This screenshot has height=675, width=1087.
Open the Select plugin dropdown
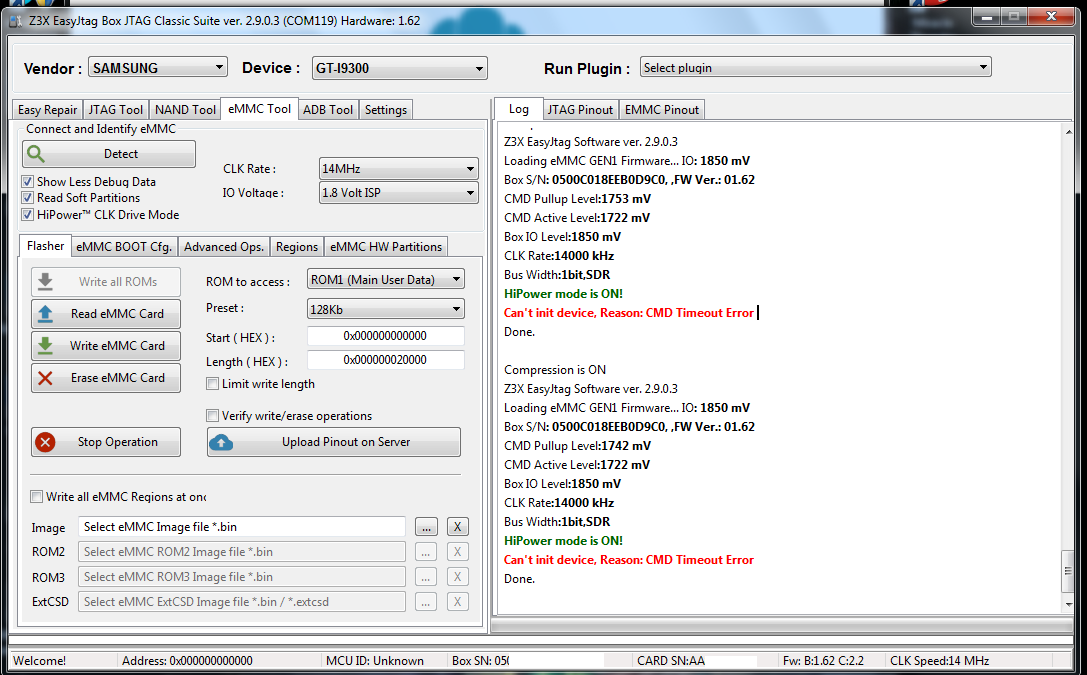[x=815, y=67]
